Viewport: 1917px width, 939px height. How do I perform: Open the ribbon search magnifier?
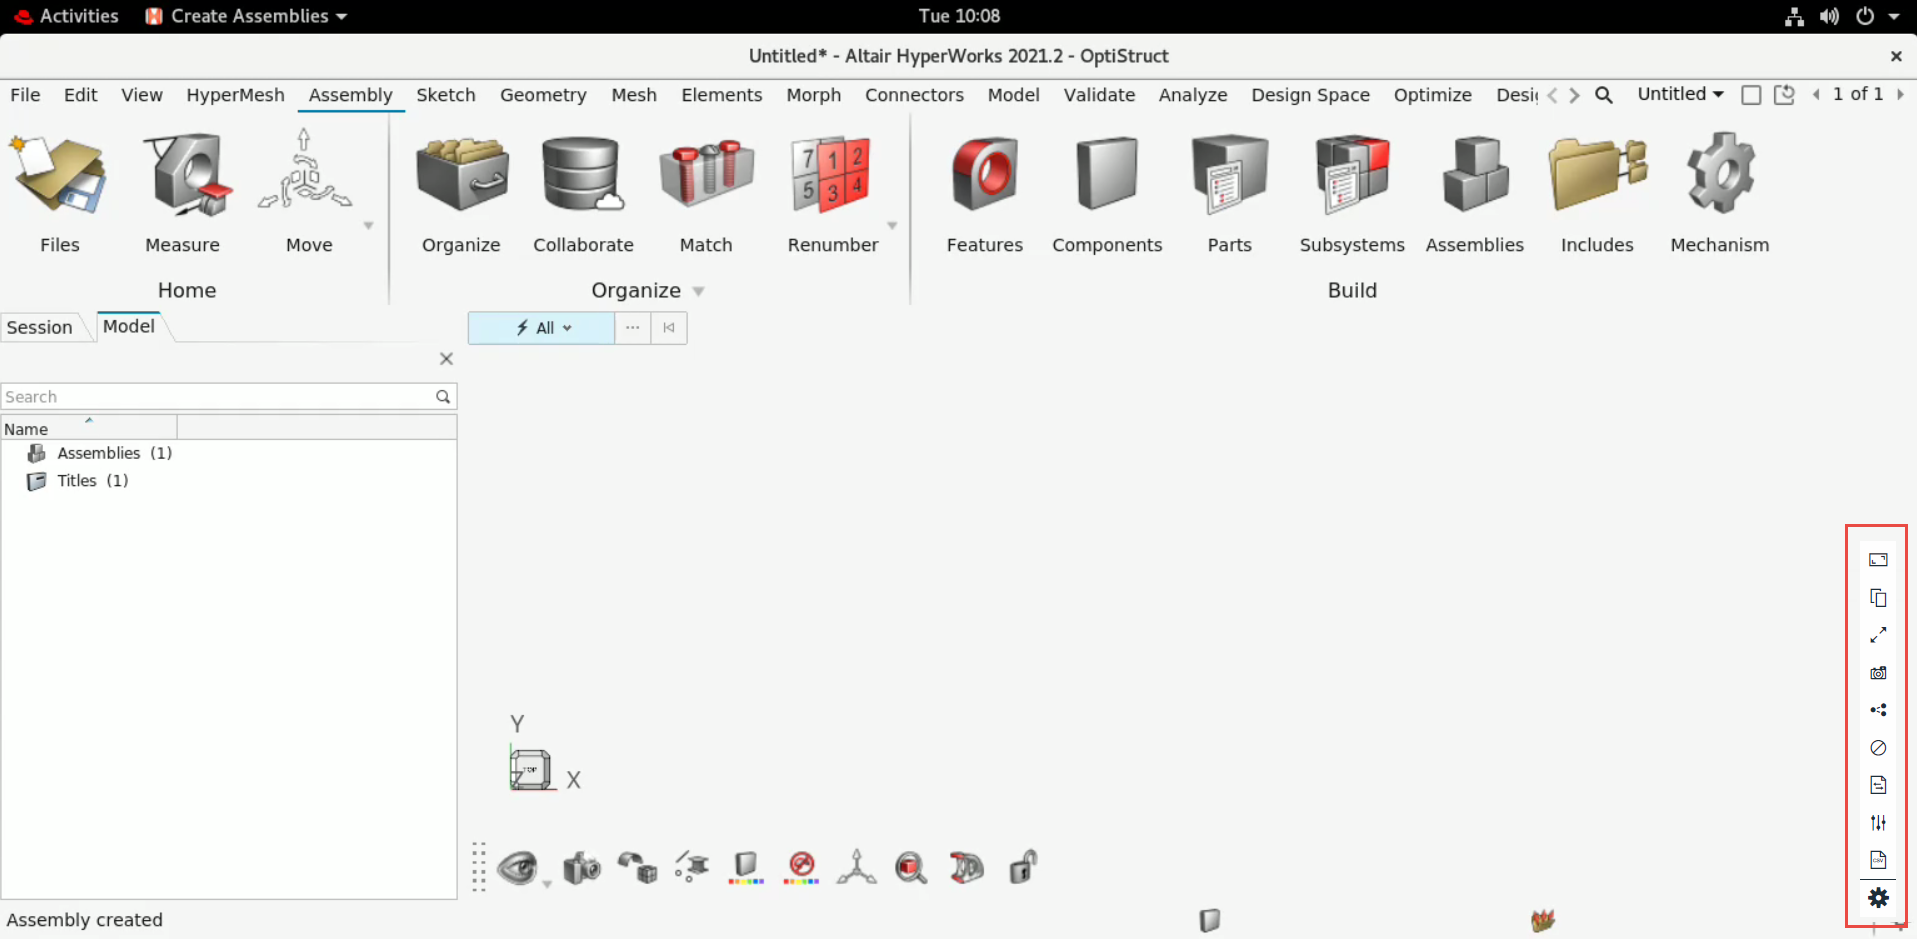coord(1603,95)
